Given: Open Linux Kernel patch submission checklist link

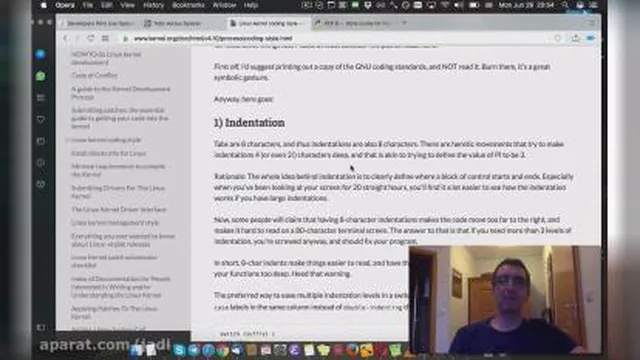Looking at the screenshot, I should (114, 261).
